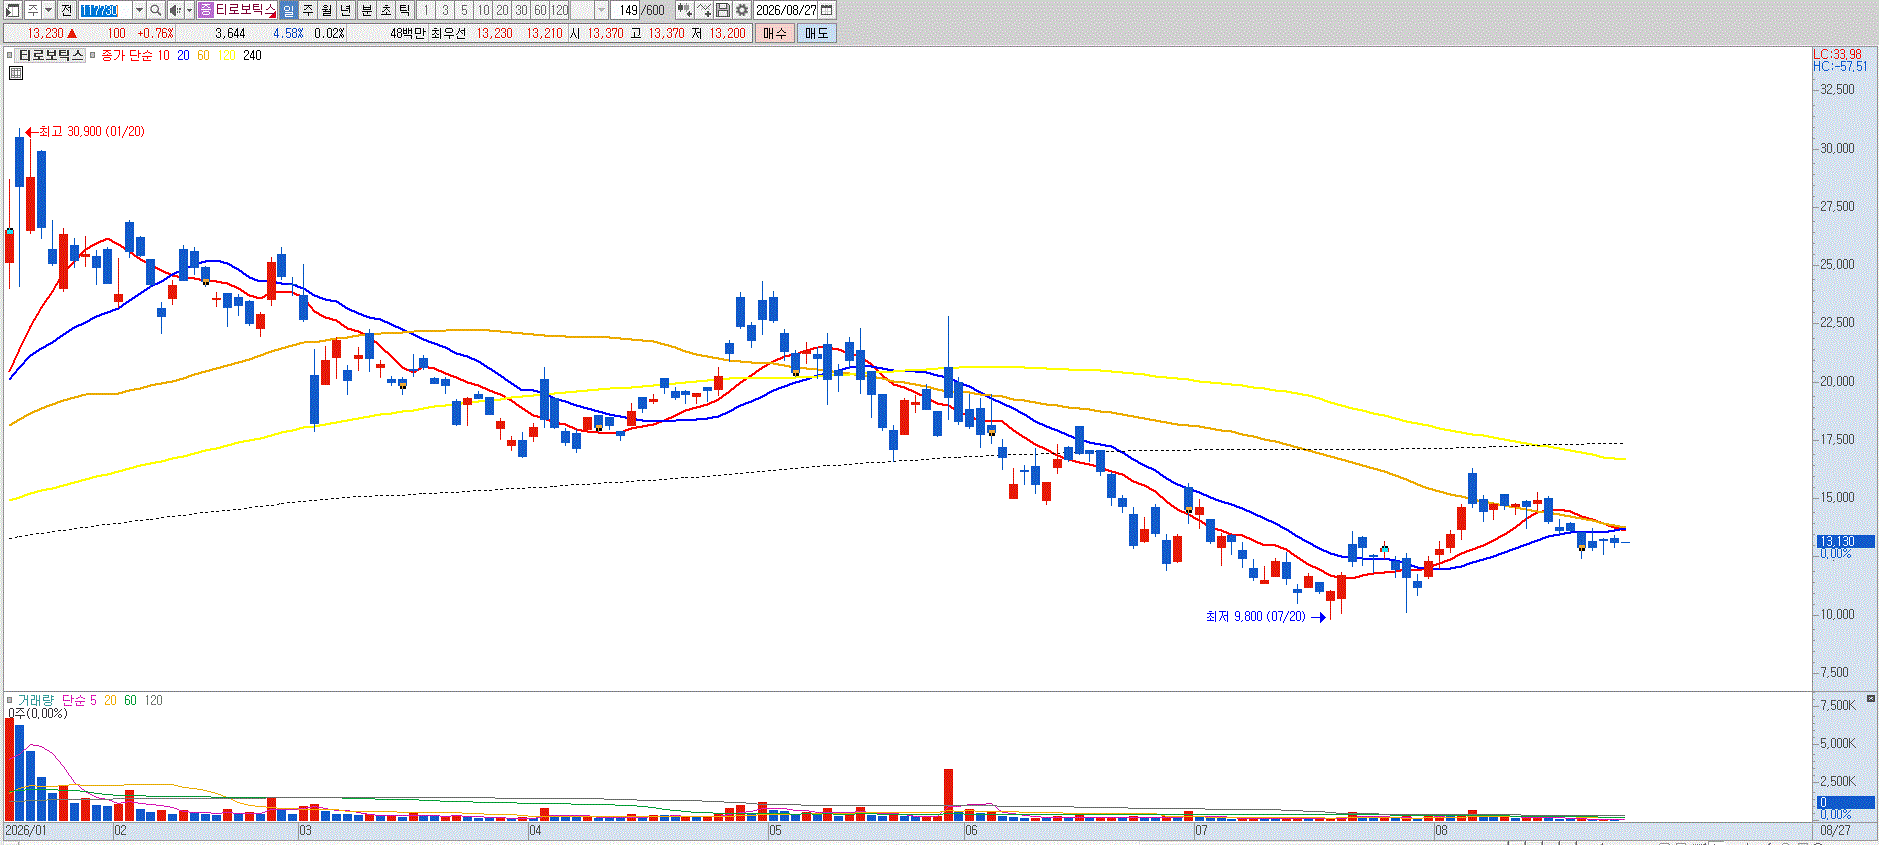Select interval 30 button
Screen dimensions: 1879x845
point(521,10)
